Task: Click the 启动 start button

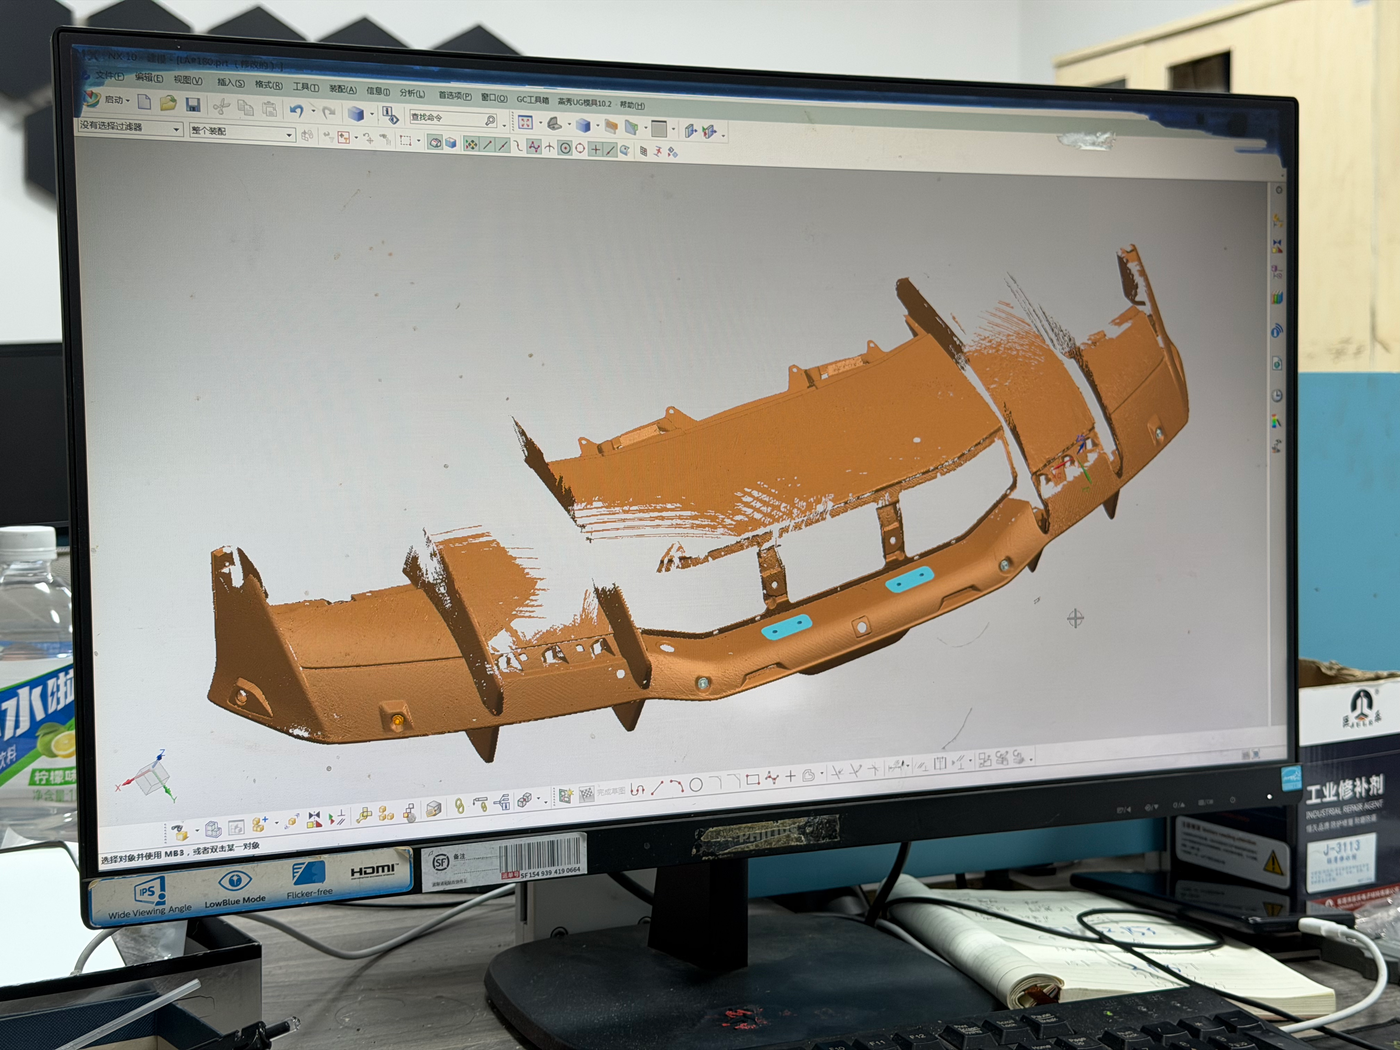Action: tap(107, 99)
